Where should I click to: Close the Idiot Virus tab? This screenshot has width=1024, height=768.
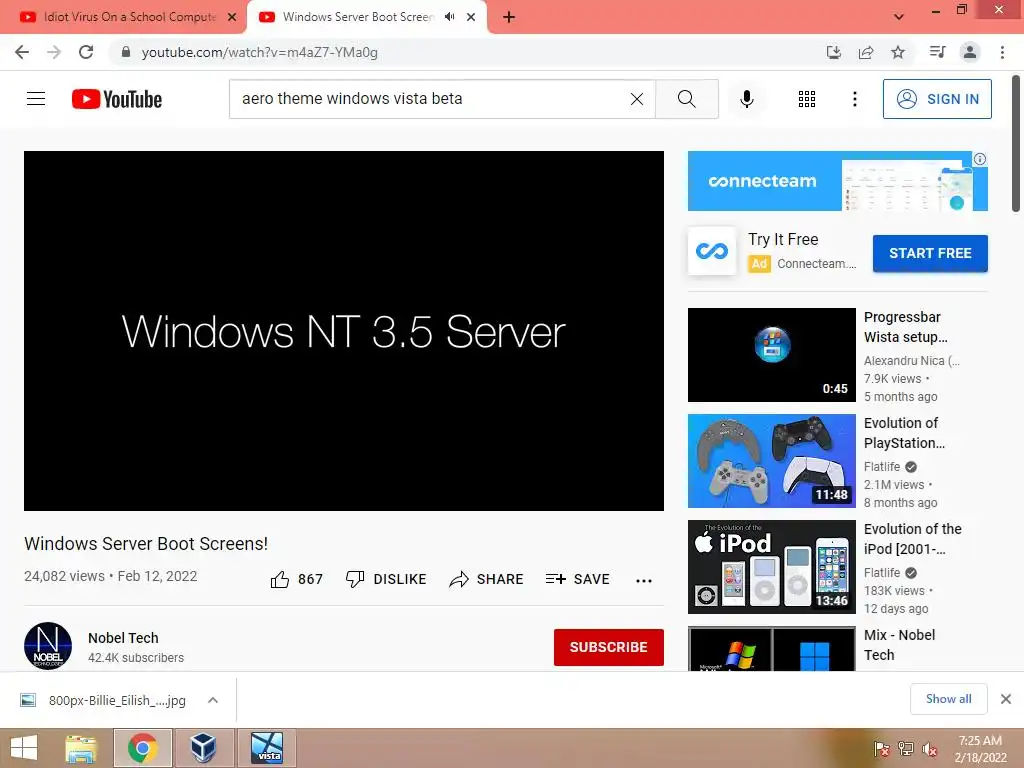[232, 17]
